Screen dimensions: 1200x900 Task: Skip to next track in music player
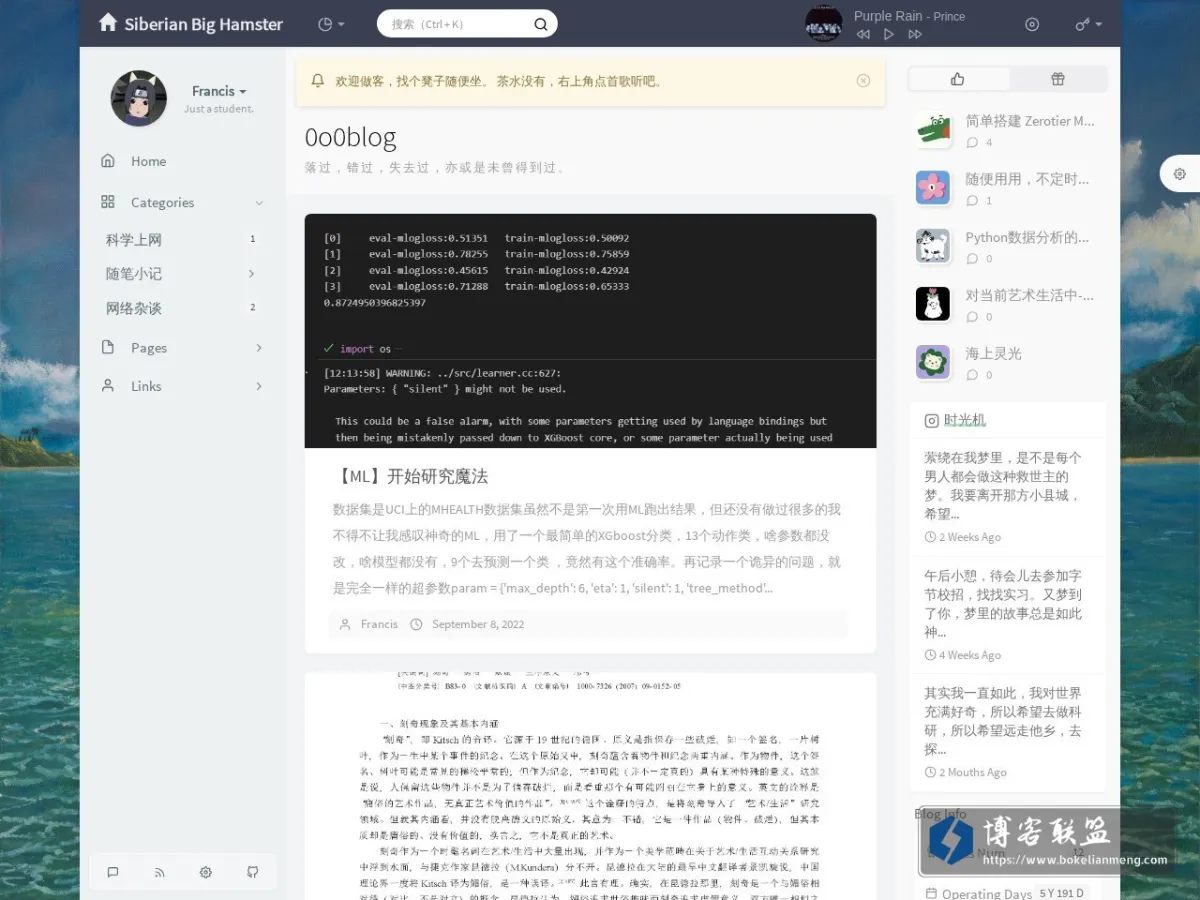(x=915, y=34)
